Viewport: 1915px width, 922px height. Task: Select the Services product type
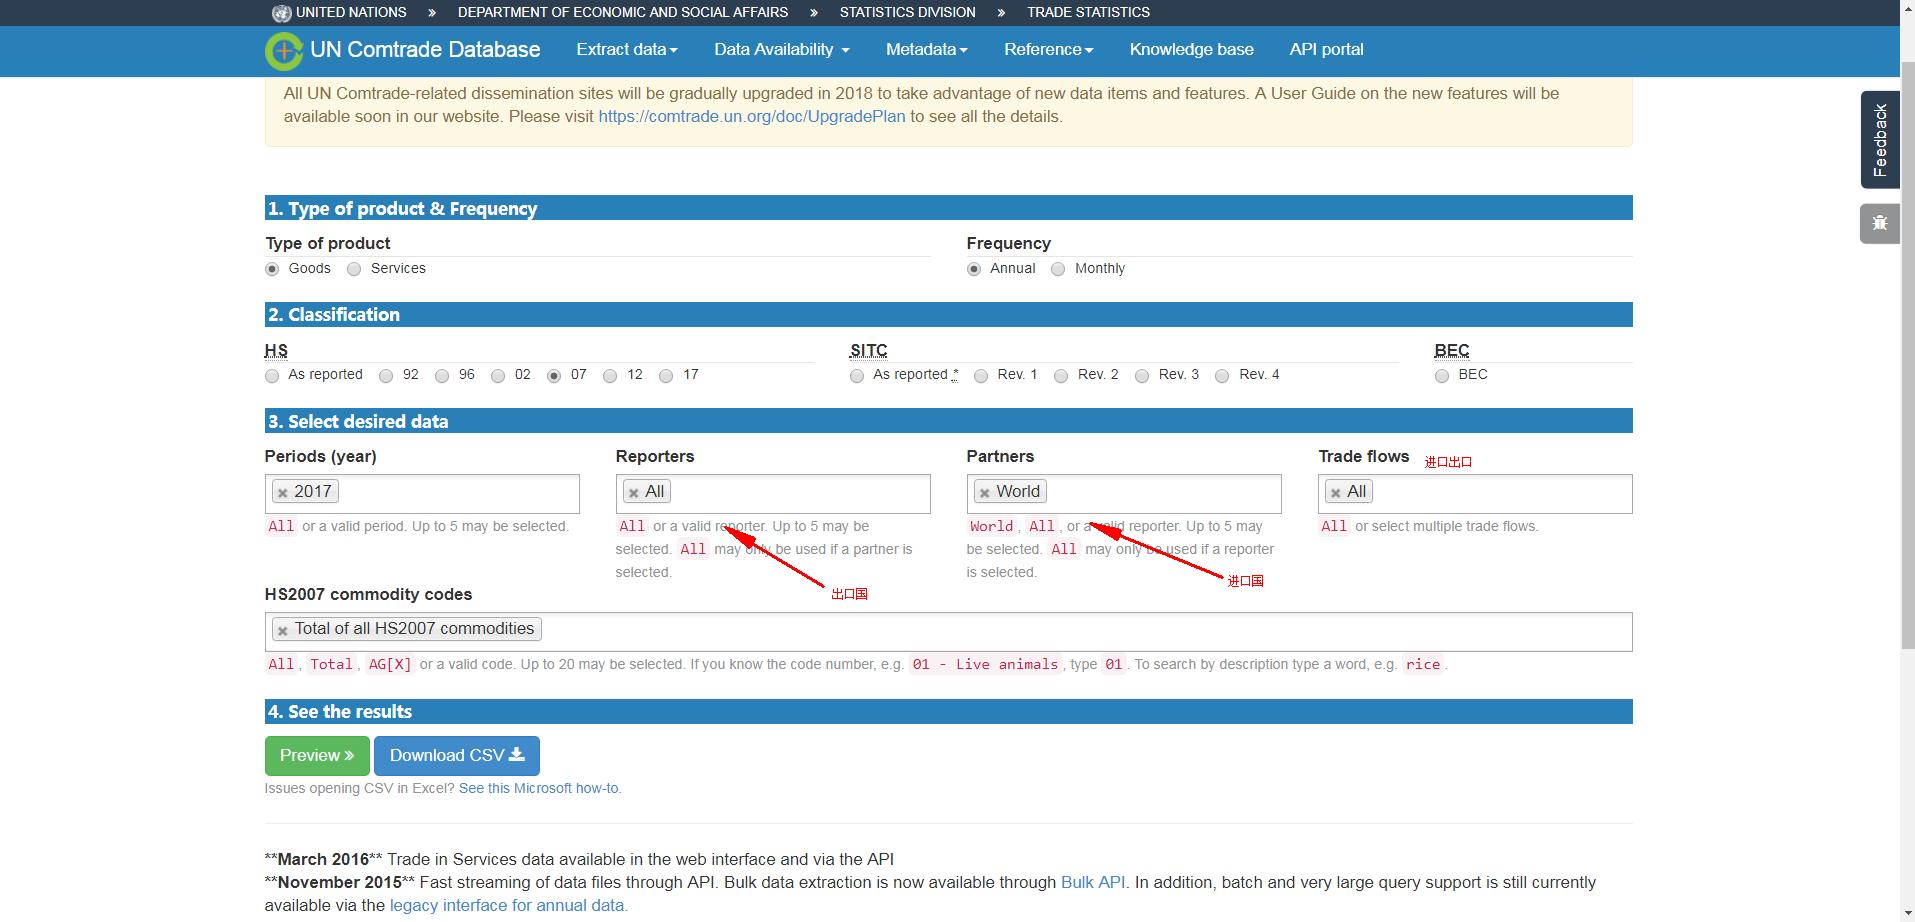pyautogui.click(x=354, y=269)
